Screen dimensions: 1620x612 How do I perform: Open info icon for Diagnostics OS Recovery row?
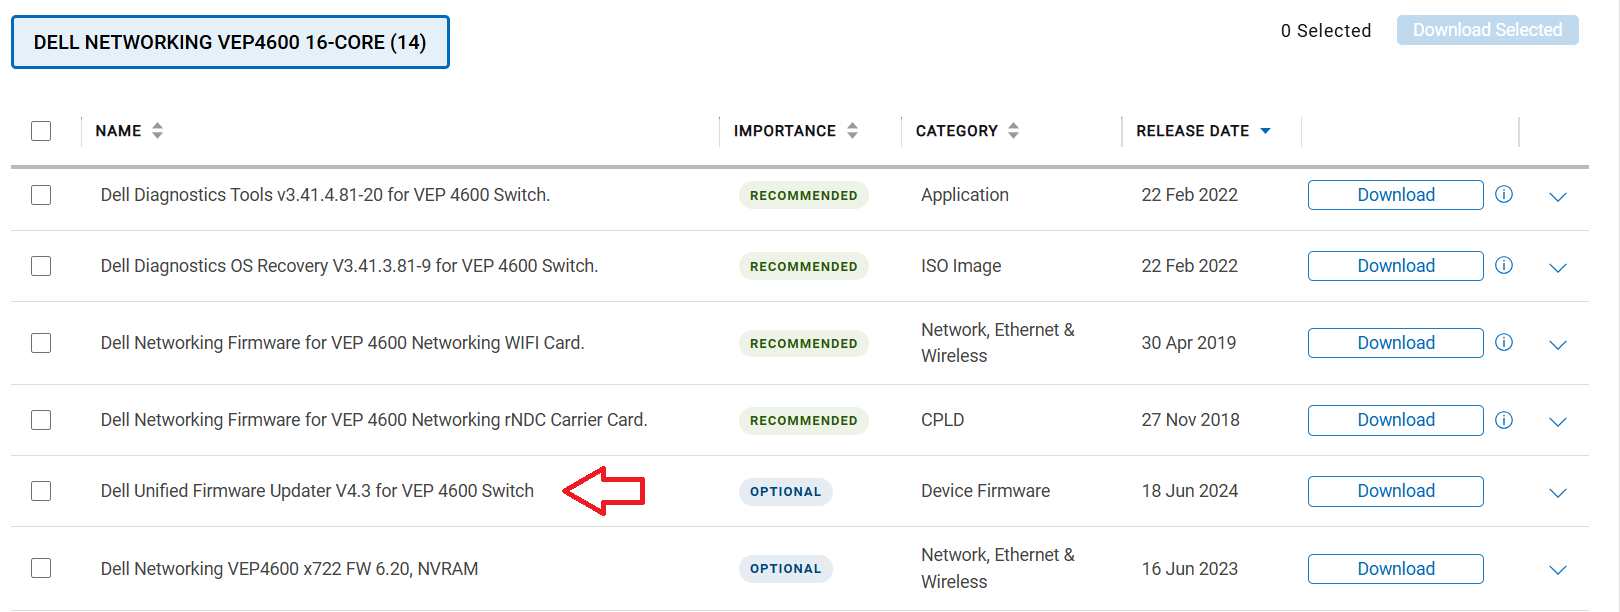(1504, 265)
